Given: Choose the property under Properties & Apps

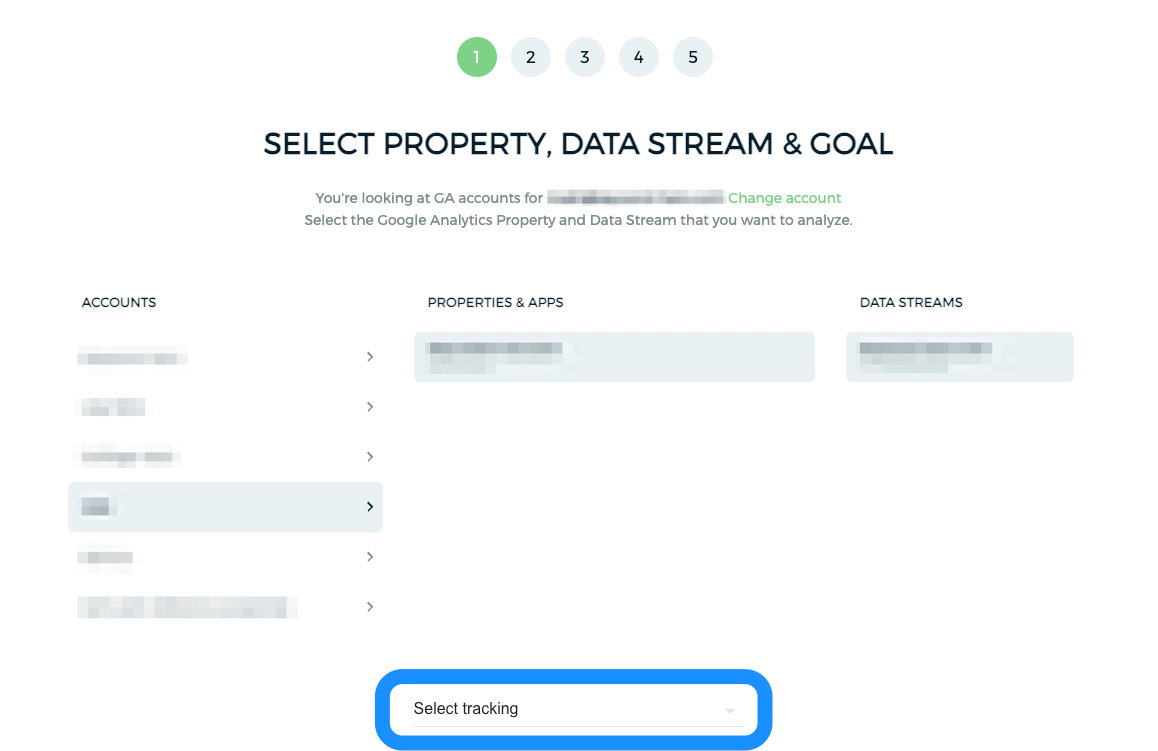Looking at the screenshot, I should (x=614, y=357).
